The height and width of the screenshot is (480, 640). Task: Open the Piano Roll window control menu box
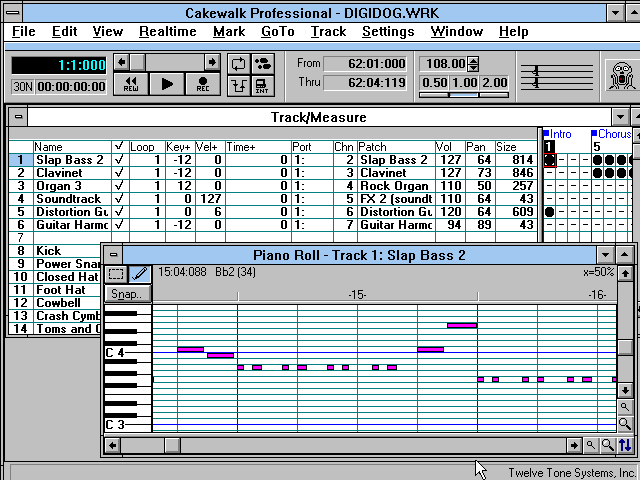pos(113,255)
